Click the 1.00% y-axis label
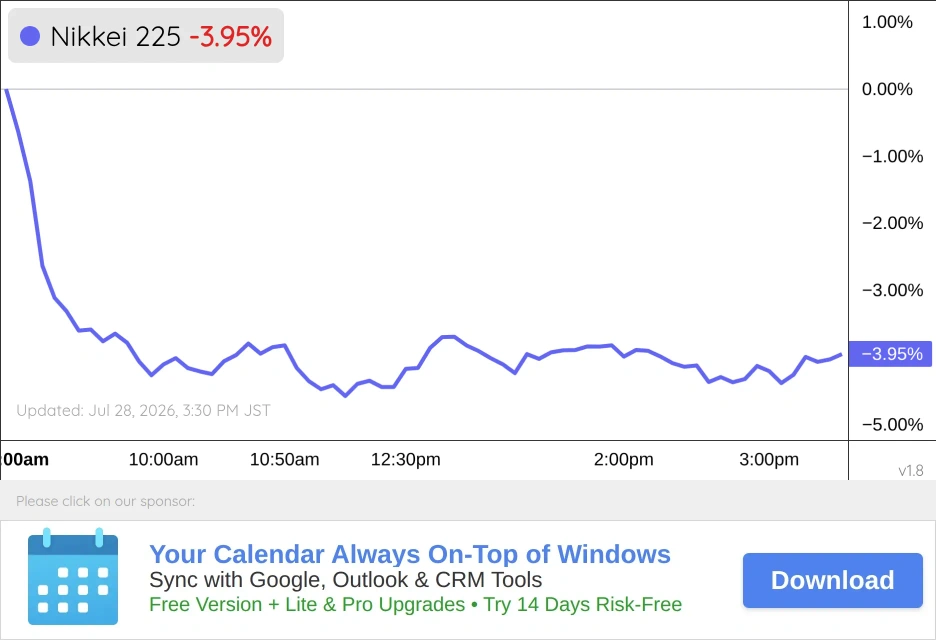The width and height of the screenshot is (936, 640). click(887, 22)
